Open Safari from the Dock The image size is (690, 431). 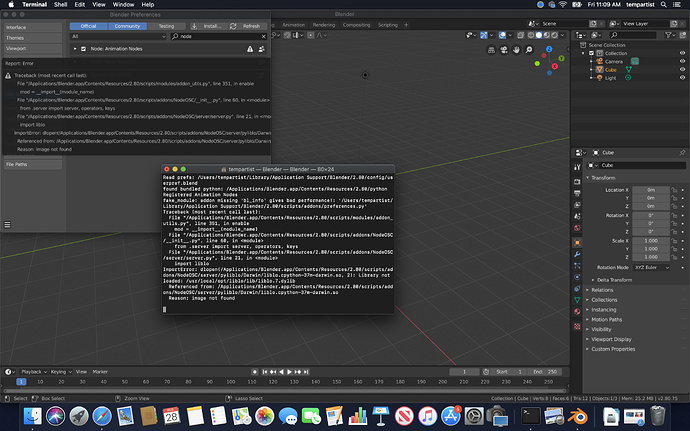point(102,416)
